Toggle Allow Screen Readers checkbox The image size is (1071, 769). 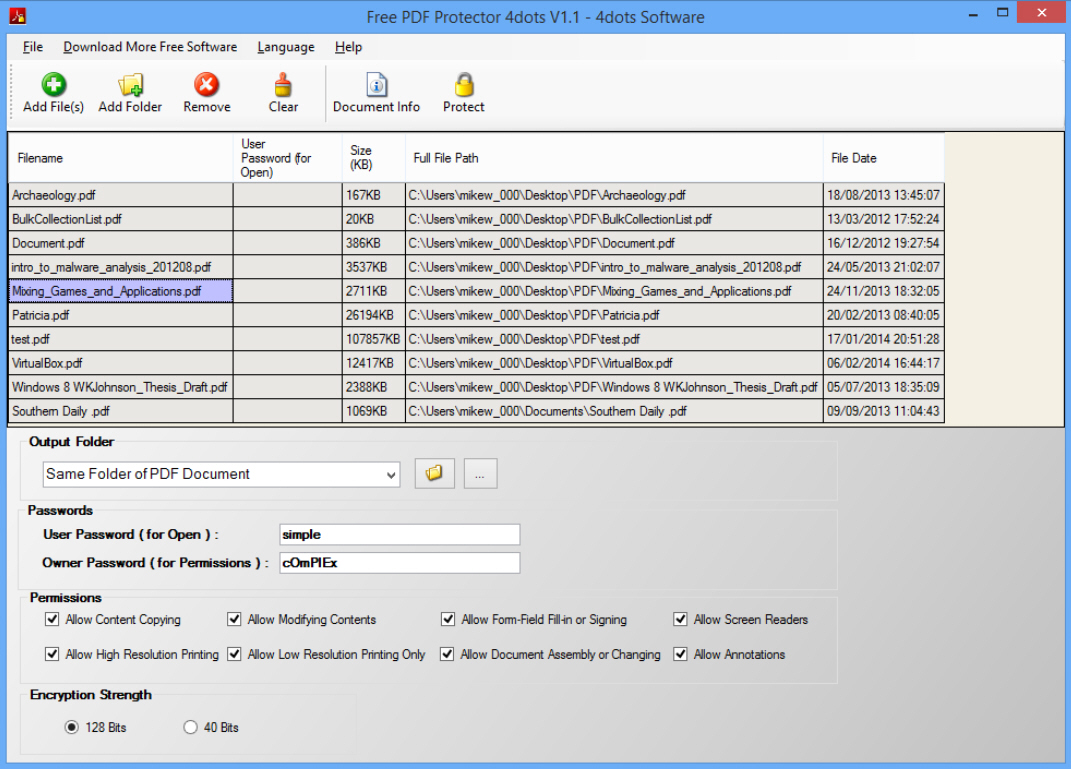pyautogui.click(x=680, y=619)
